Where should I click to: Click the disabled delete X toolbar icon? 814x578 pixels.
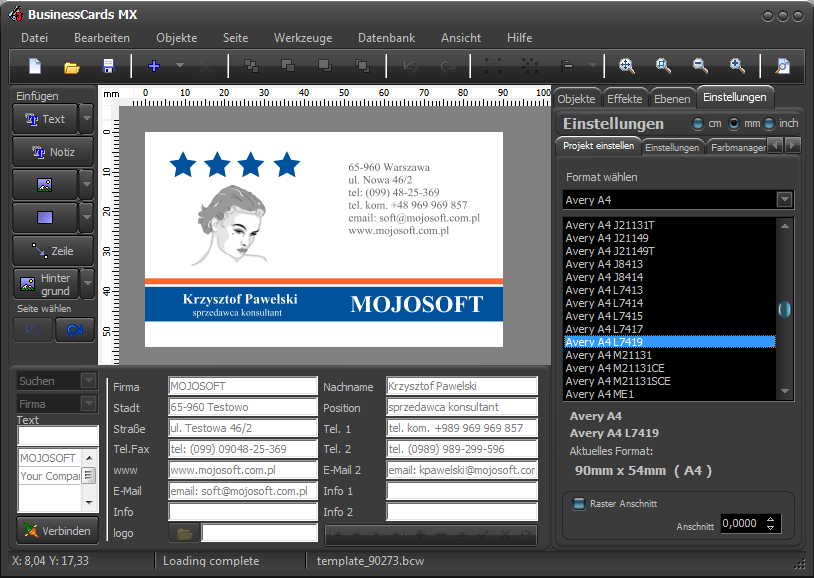206,66
